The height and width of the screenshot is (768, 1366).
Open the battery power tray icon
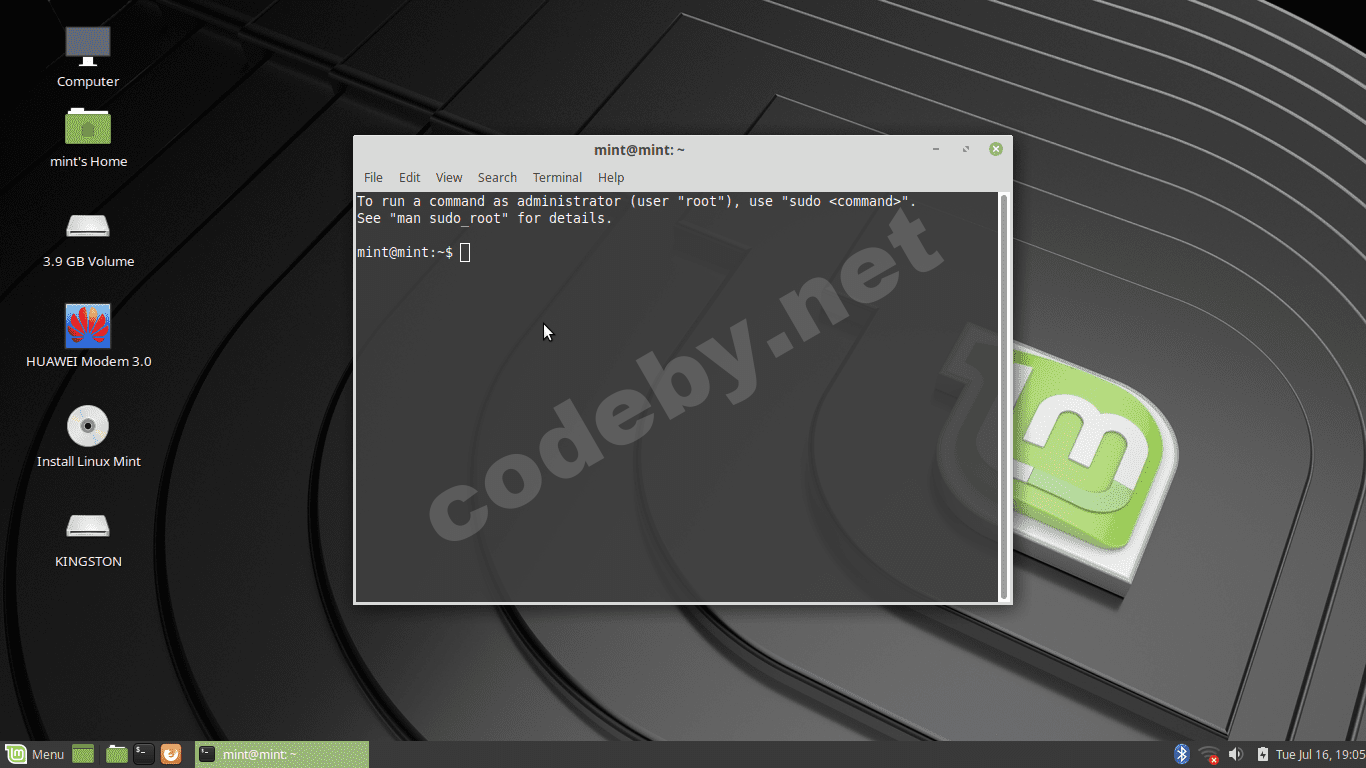(x=1263, y=754)
